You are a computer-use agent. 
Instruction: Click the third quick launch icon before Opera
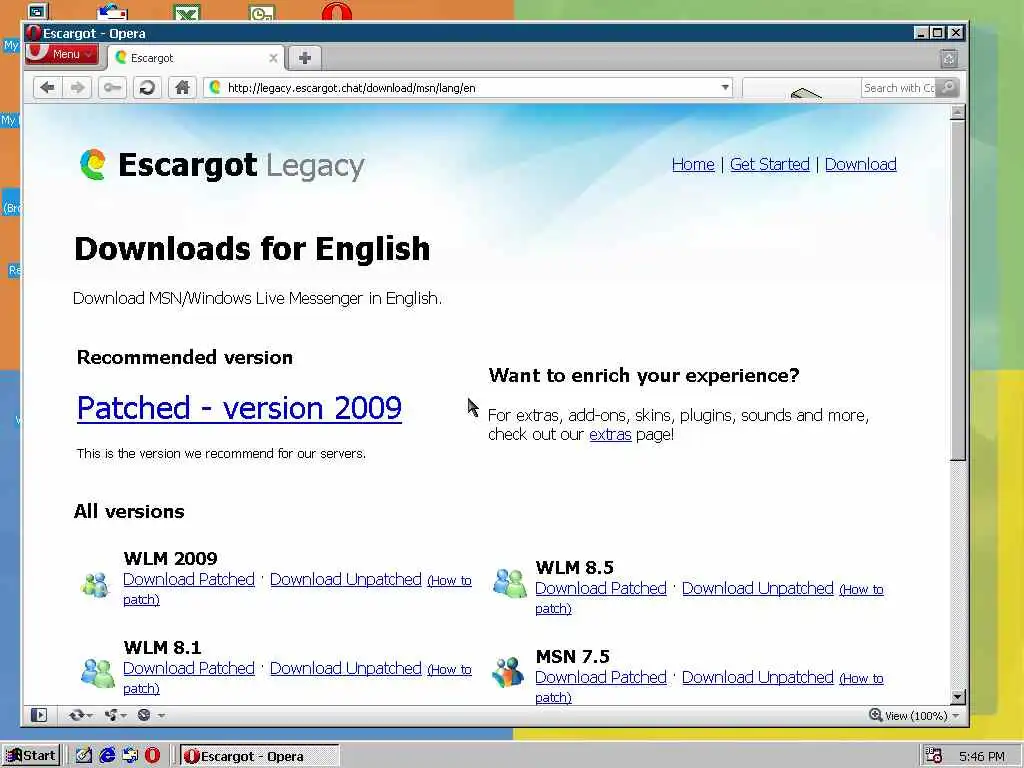(x=130, y=756)
